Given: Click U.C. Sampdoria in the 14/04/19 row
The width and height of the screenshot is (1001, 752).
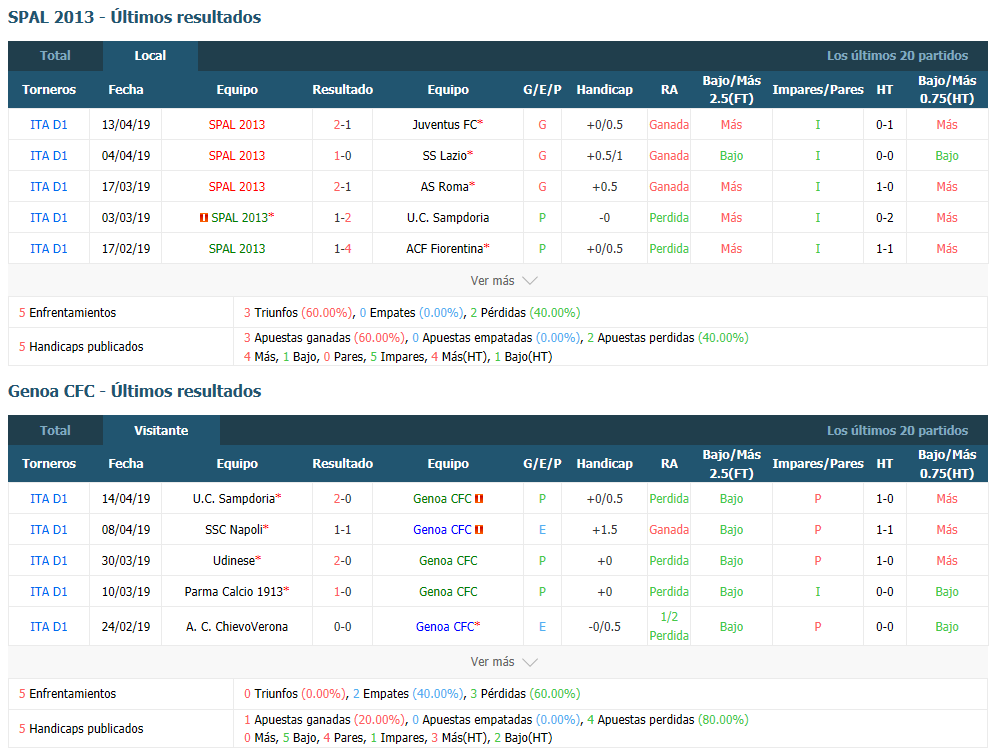Looking at the screenshot, I should [234, 499].
